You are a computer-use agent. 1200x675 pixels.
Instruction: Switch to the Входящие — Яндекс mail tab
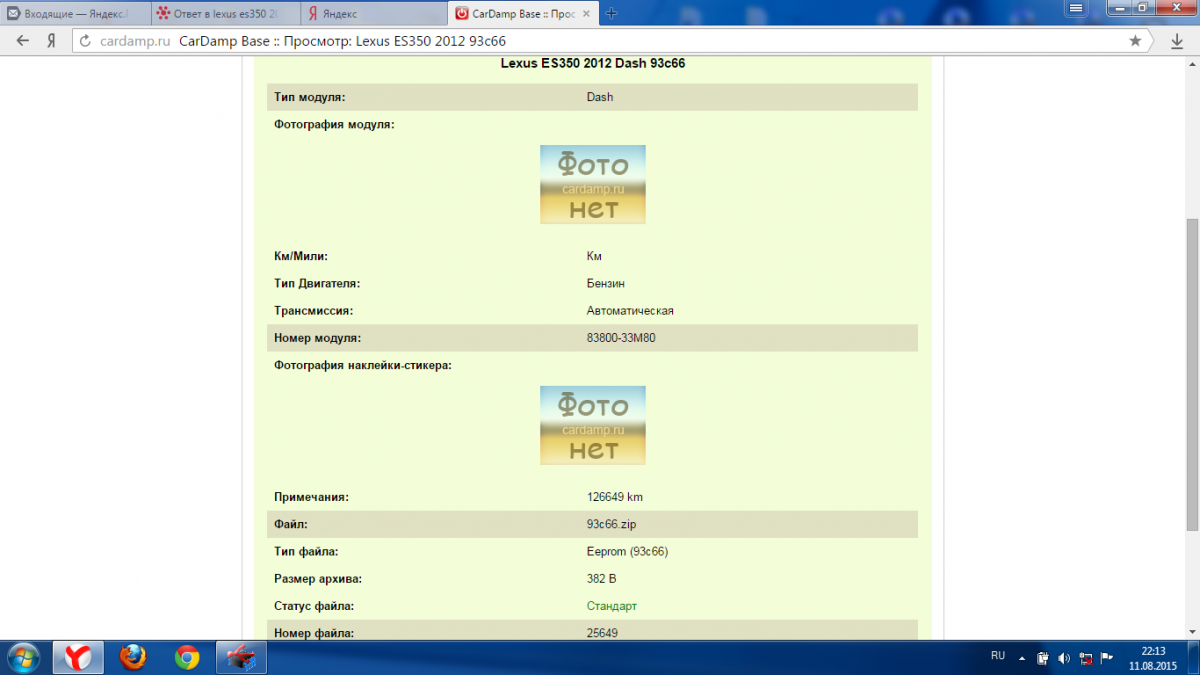pos(75,13)
